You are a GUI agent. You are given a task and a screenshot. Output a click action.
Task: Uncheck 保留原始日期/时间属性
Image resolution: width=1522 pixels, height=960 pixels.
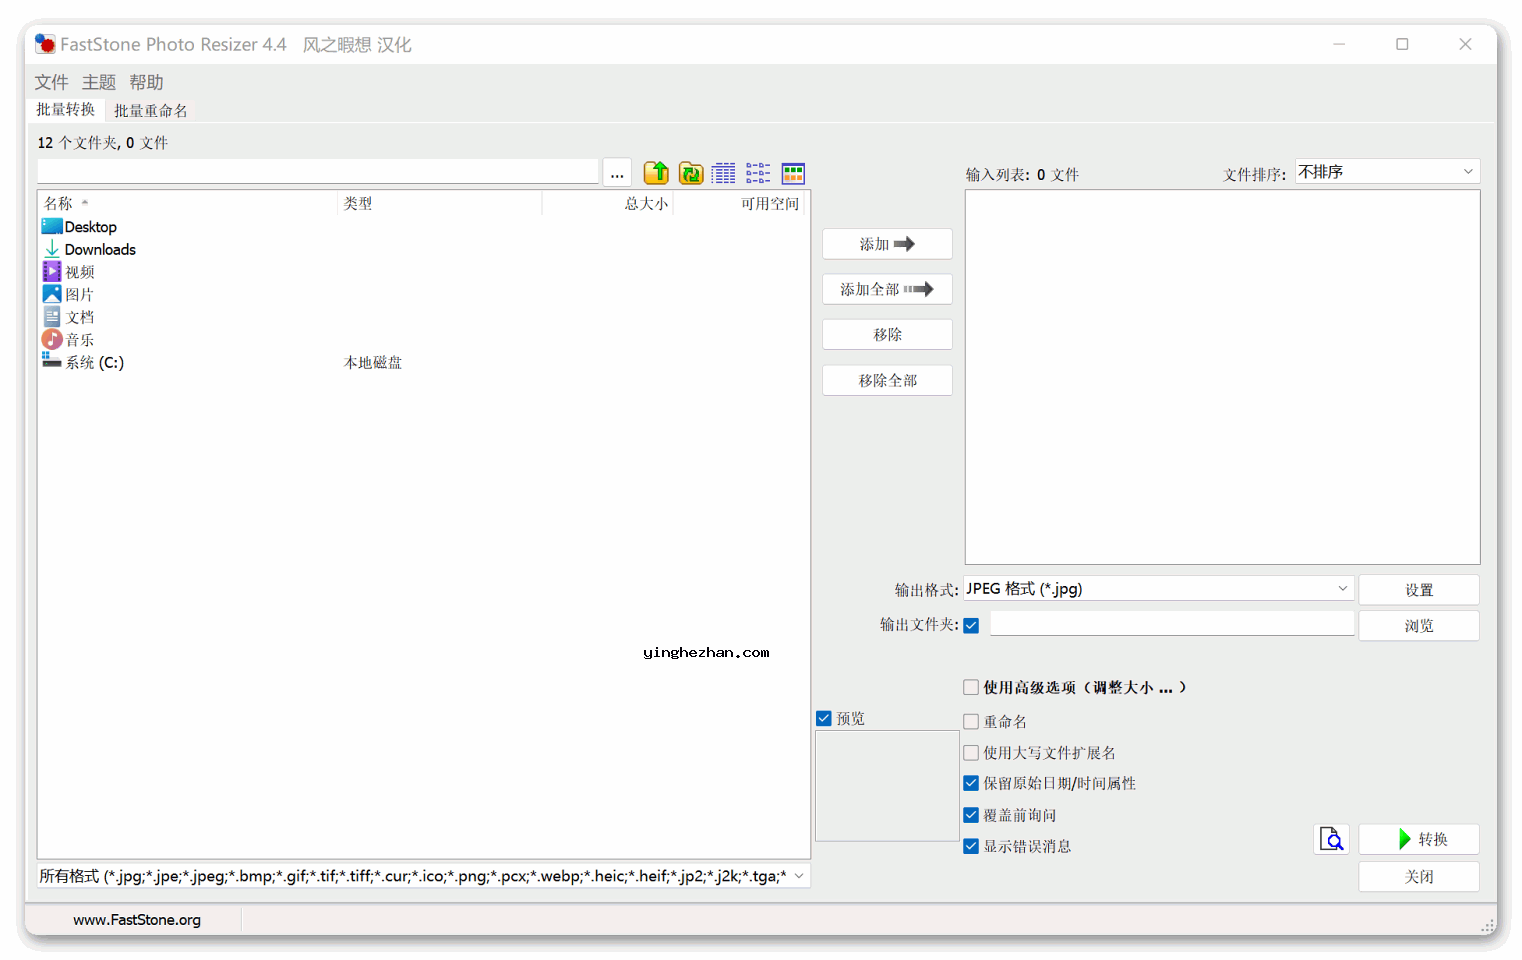(x=971, y=783)
